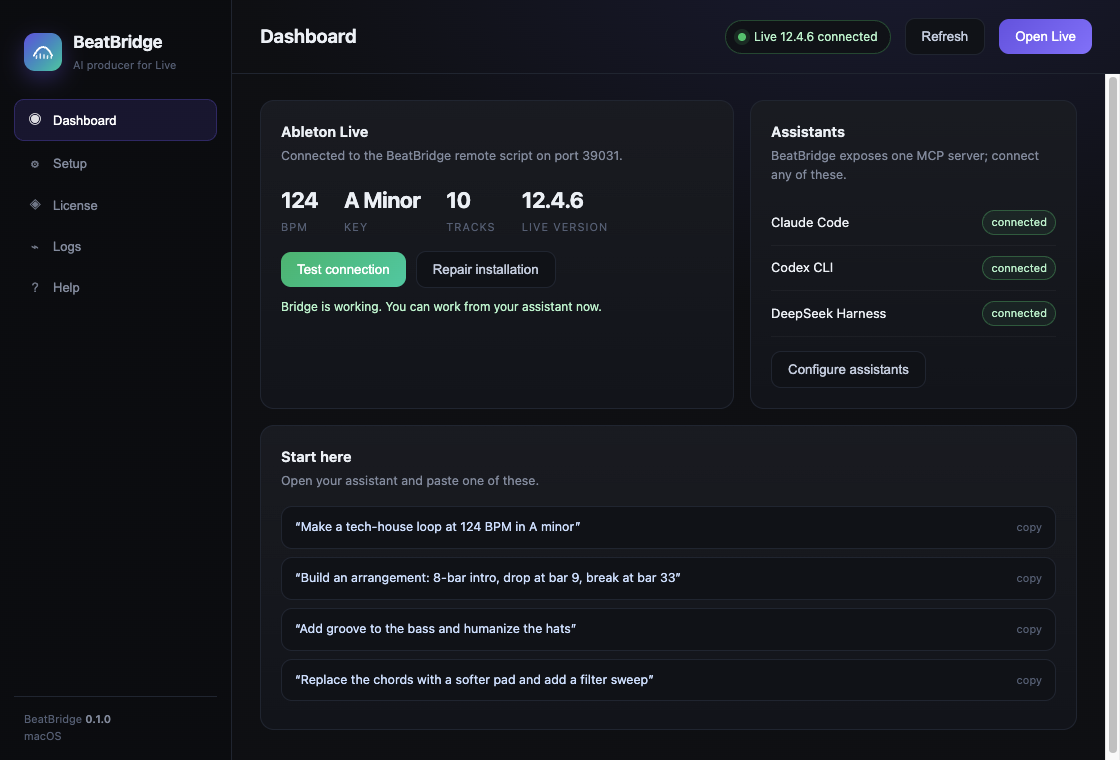Click the BeatBridge logo icon
The height and width of the screenshot is (760, 1120).
point(43,52)
